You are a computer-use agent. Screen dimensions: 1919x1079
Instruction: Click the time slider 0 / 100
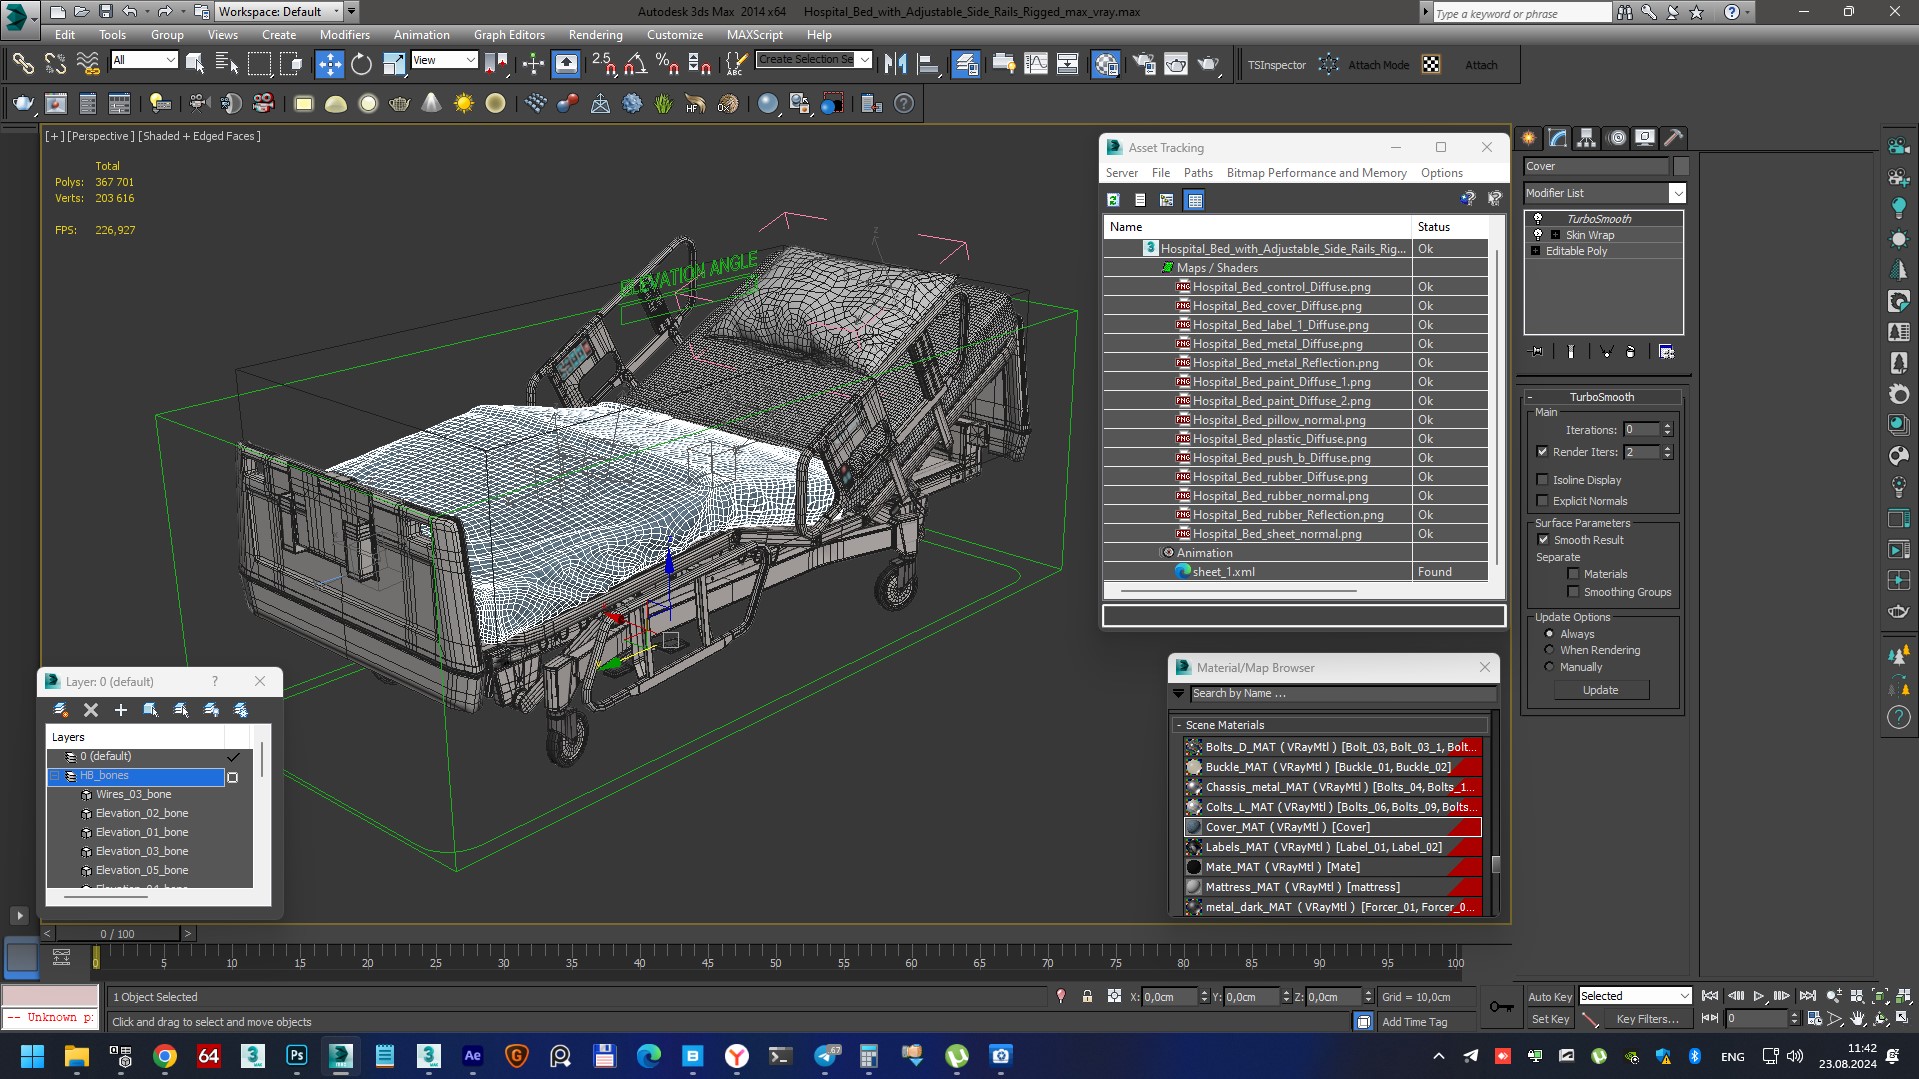[117, 933]
